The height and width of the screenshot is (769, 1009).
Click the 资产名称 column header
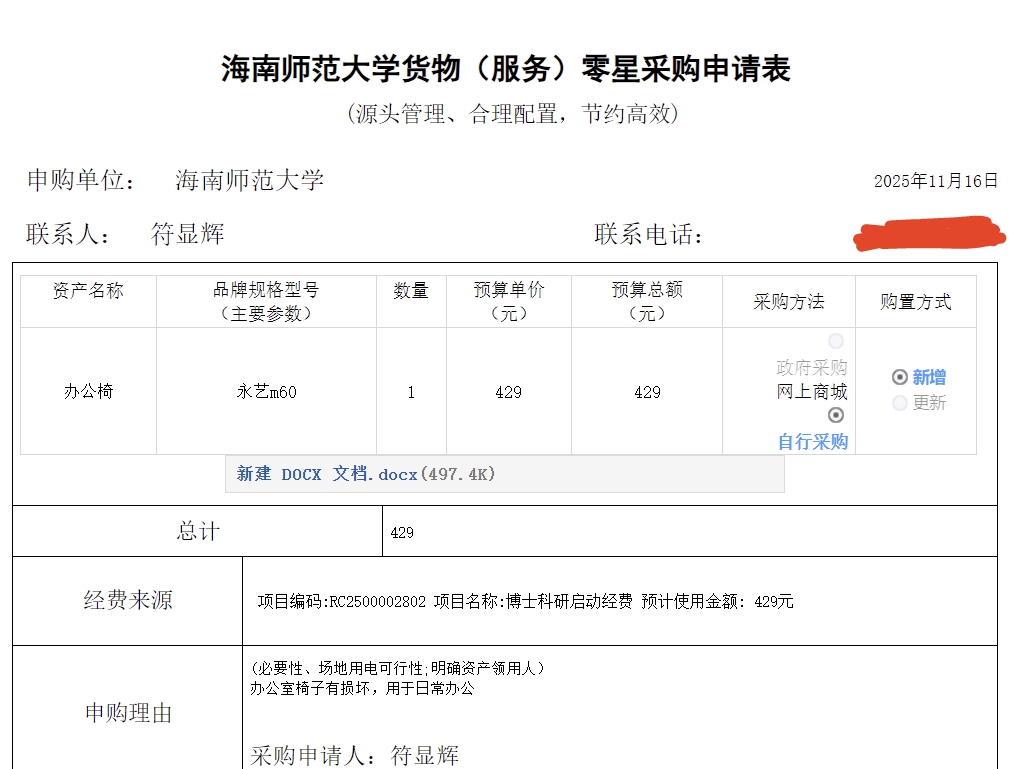point(89,291)
